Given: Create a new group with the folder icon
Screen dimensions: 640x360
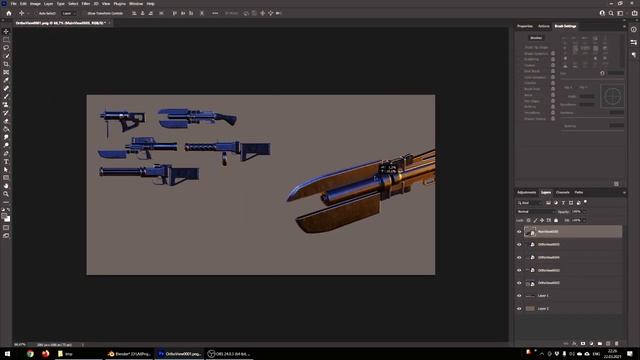Looking at the screenshot, I should [x=600, y=344].
